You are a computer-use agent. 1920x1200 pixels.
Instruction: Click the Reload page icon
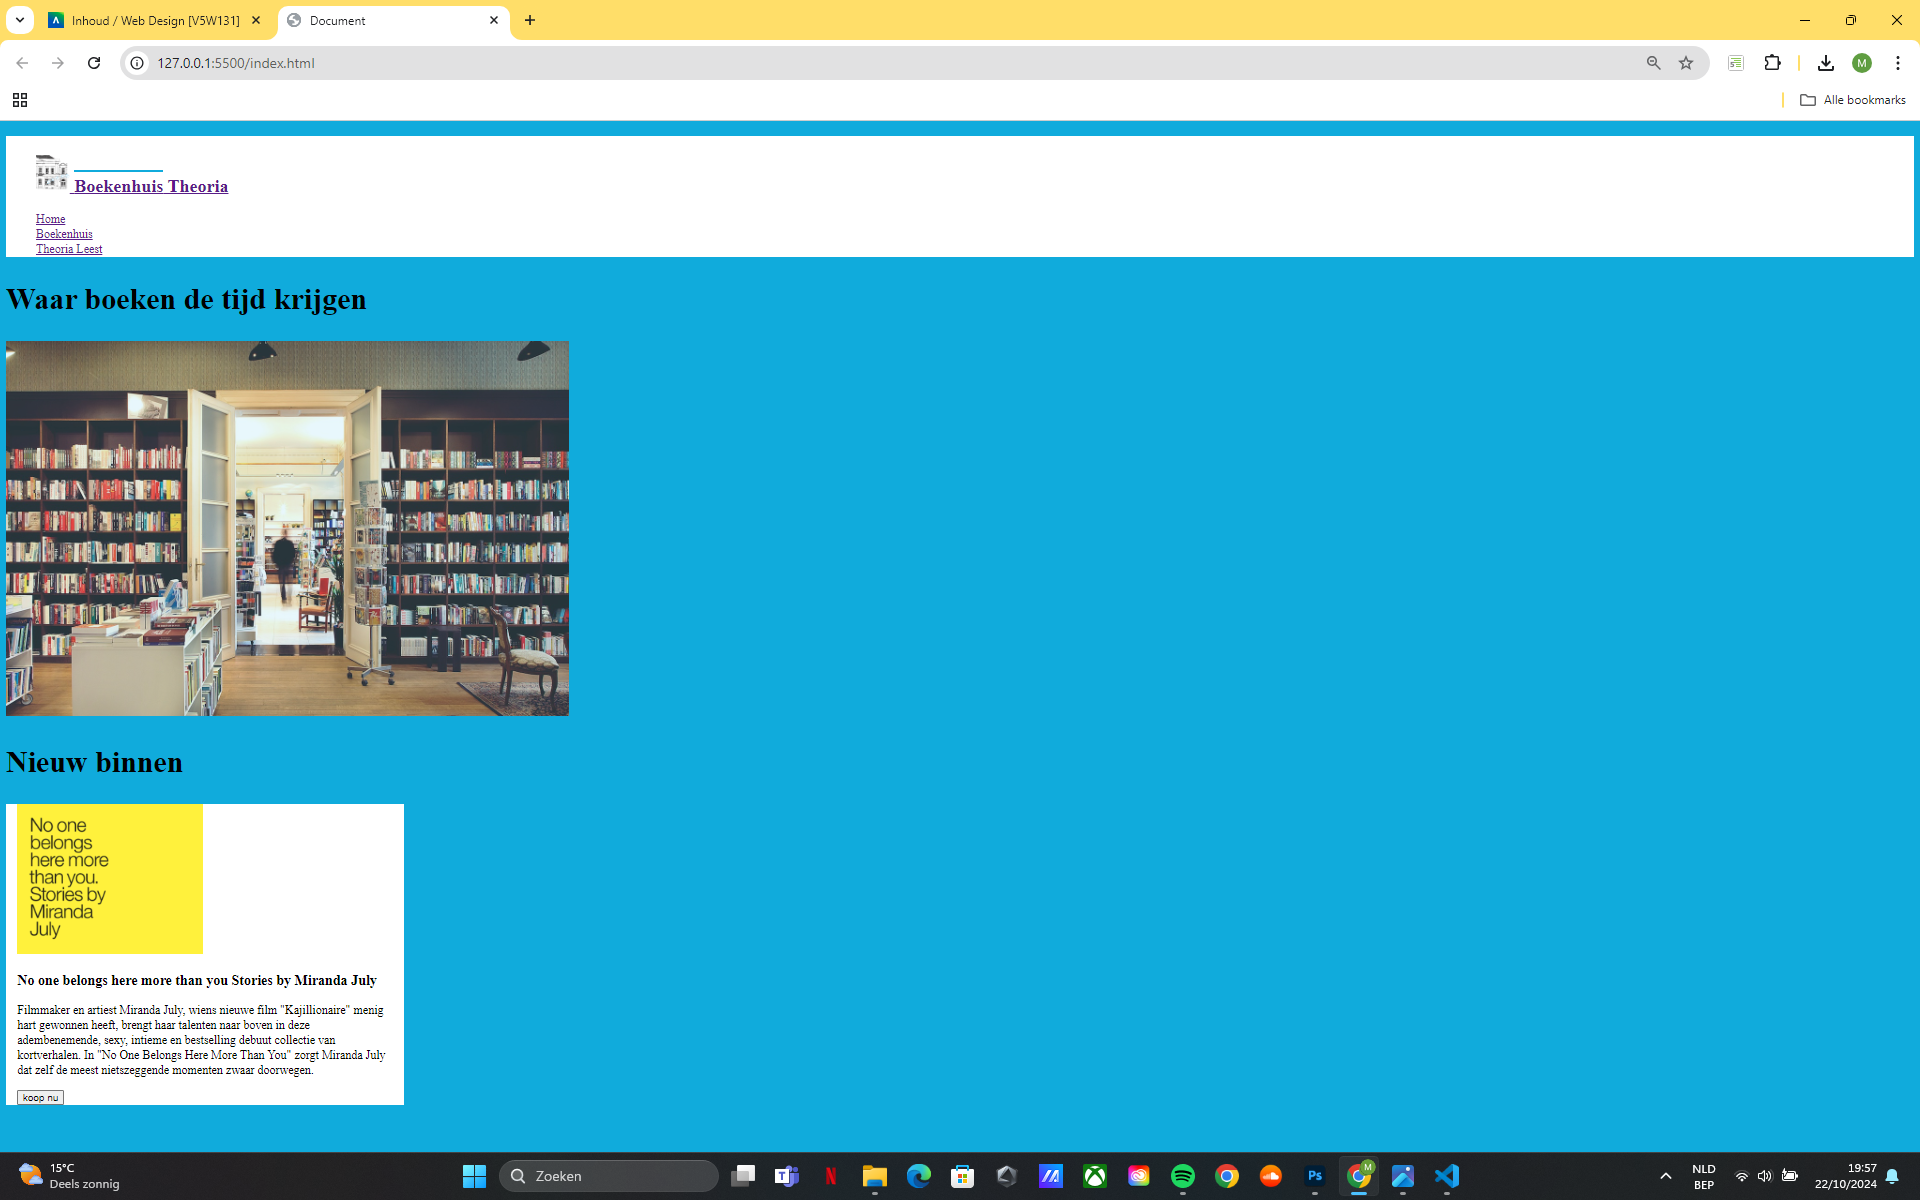click(x=94, y=63)
